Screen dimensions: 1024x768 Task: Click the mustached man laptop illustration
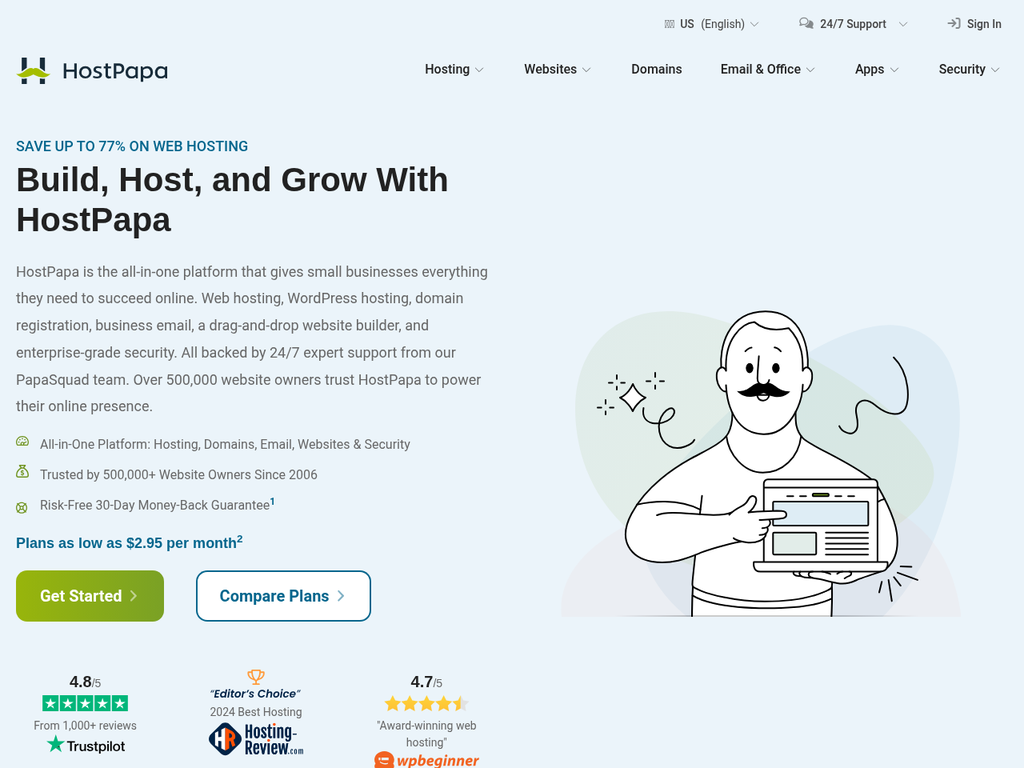[761, 464]
